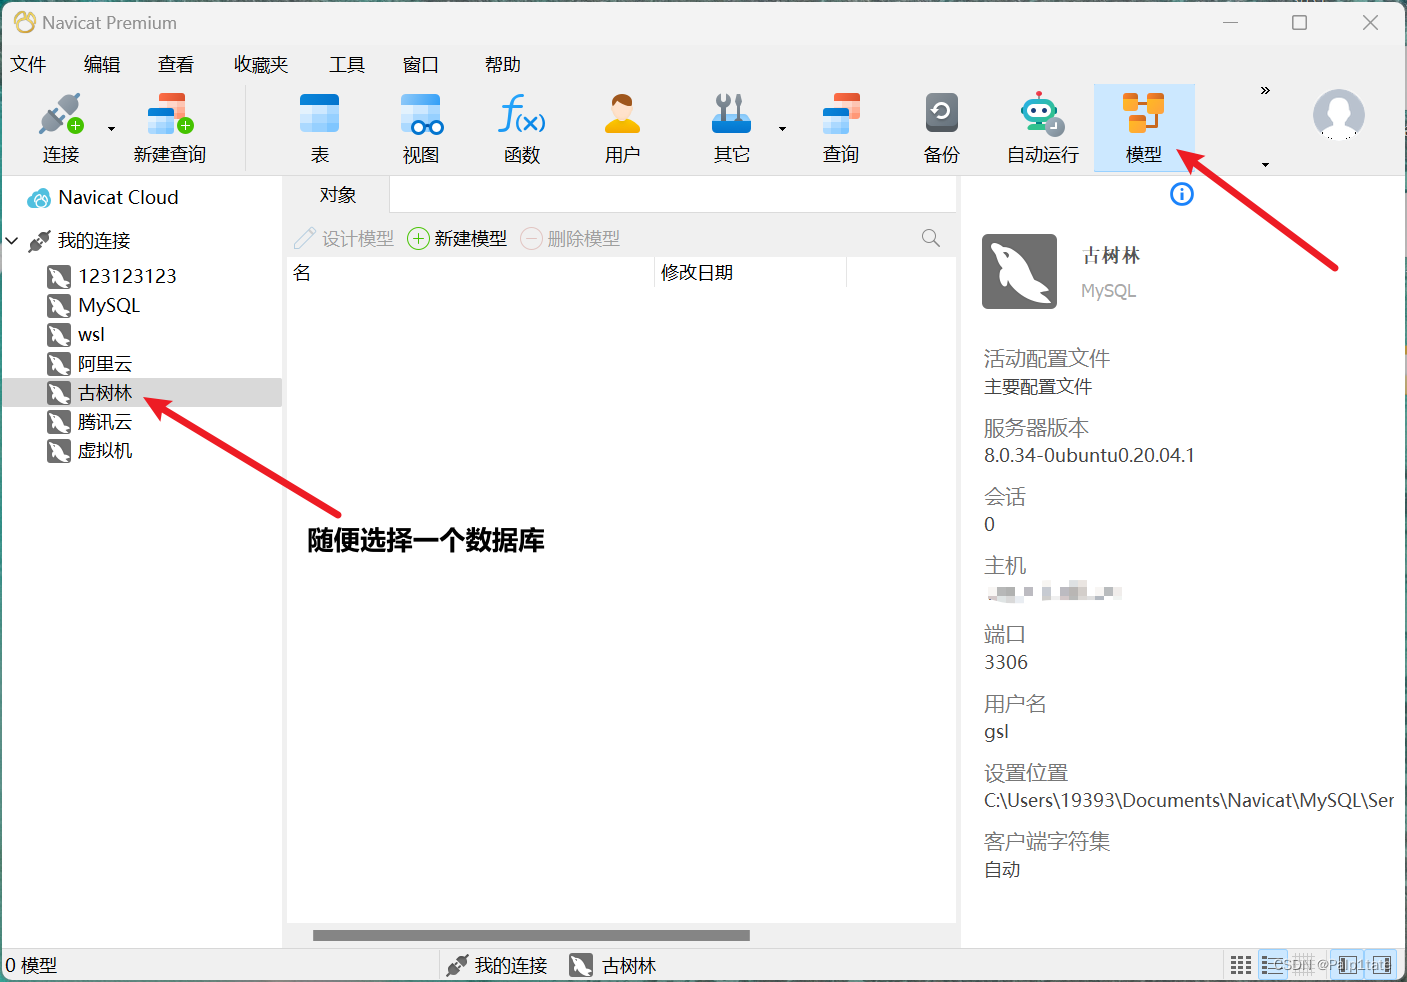Open the 文件 menu
The width and height of the screenshot is (1407, 982).
pos(28,65)
